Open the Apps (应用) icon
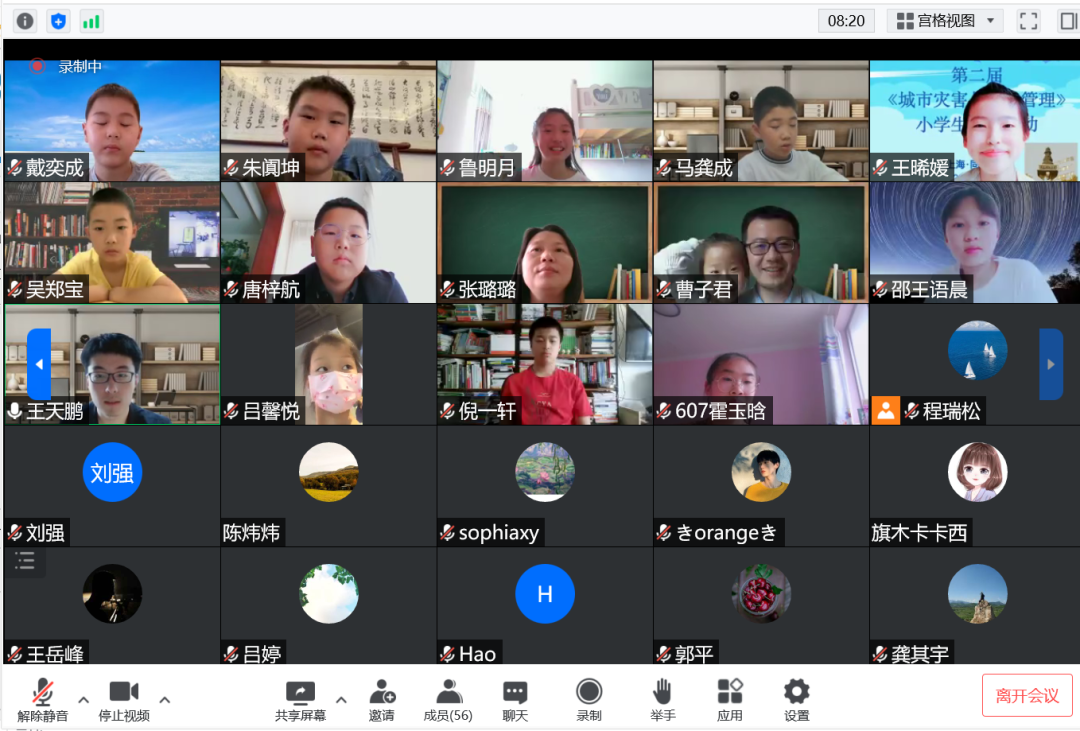 tap(730, 699)
